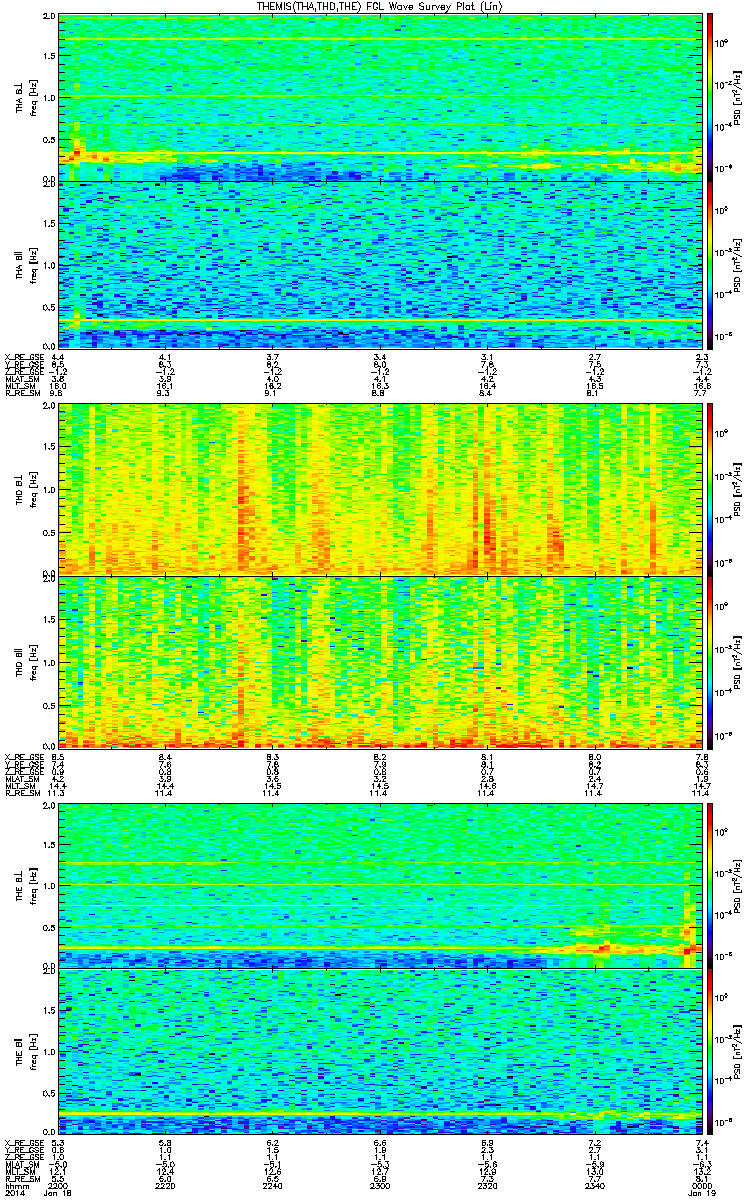Image resolution: width=750 pixels, height=1200 pixels.
Task: Click the PSD color bar beside THE B-perpendicular
Action: coord(712,885)
